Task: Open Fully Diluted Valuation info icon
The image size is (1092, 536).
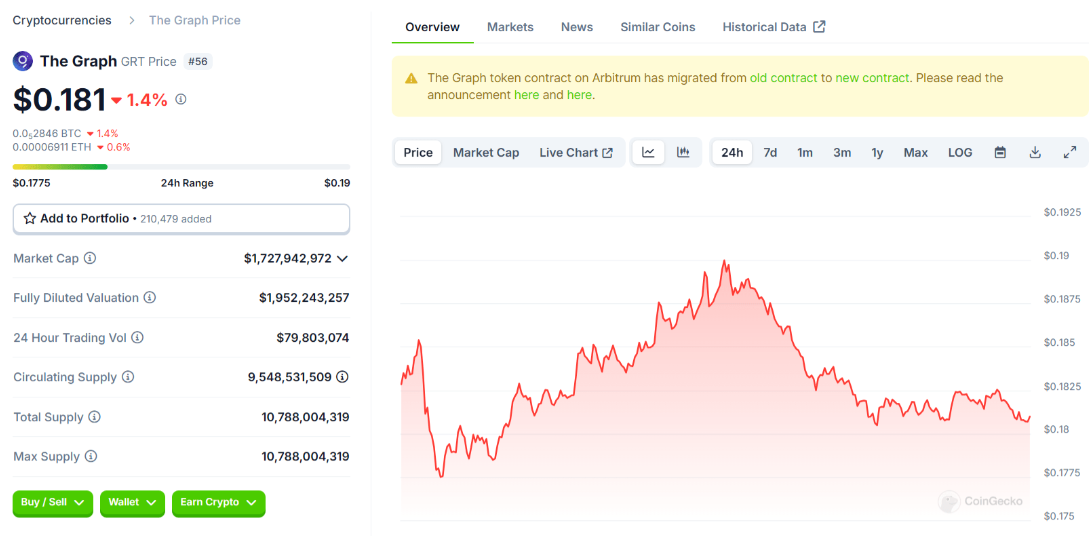Action: pos(150,298)
